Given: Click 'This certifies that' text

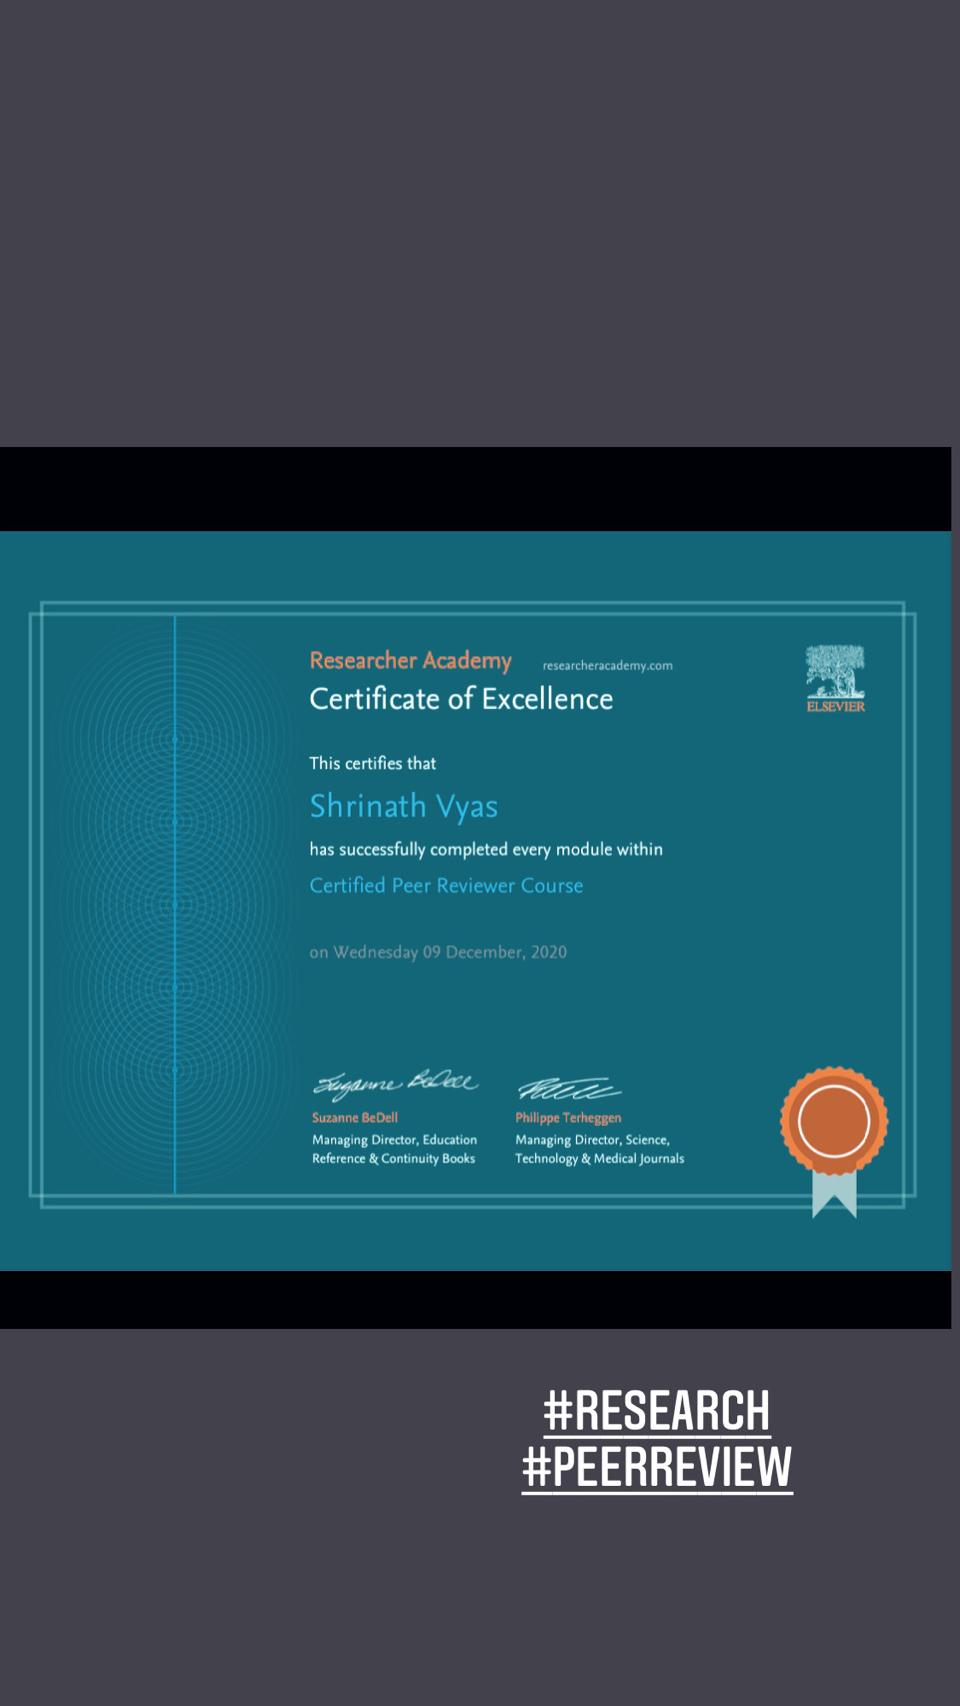Looking at the screenshot, I should pos(372,763).
